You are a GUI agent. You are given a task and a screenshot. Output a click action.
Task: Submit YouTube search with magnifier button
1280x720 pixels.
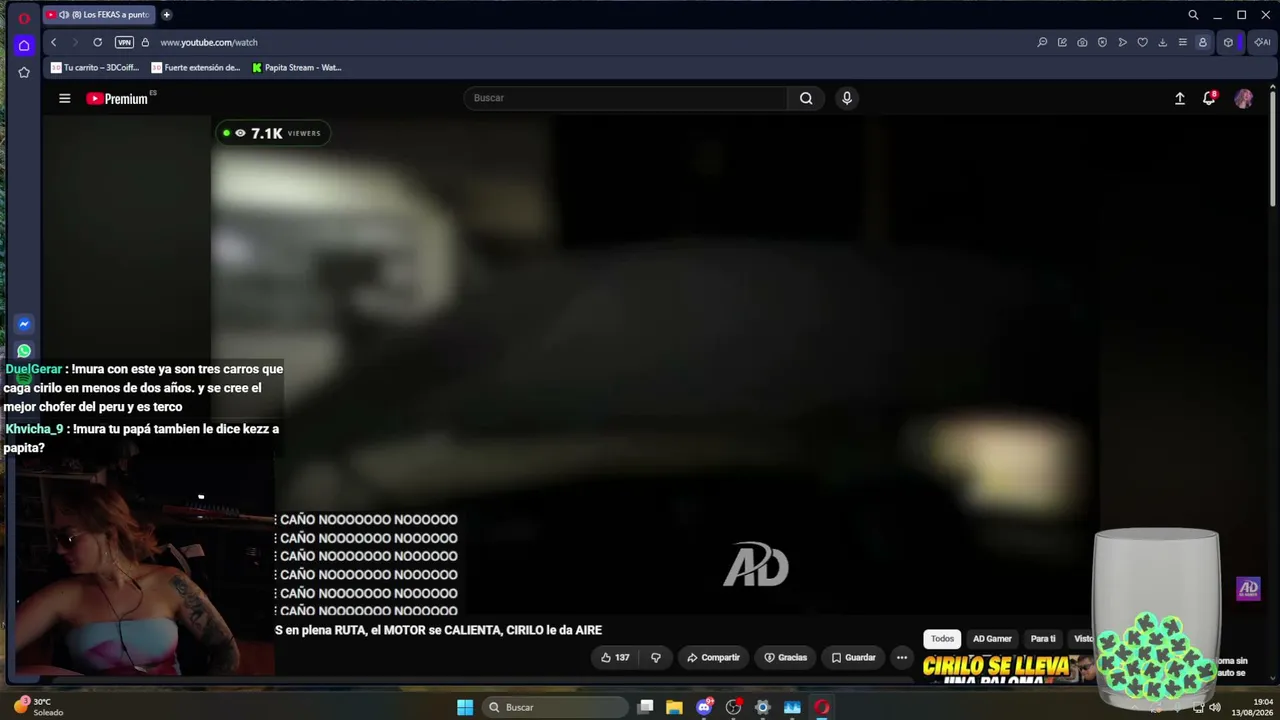[806, 98]
